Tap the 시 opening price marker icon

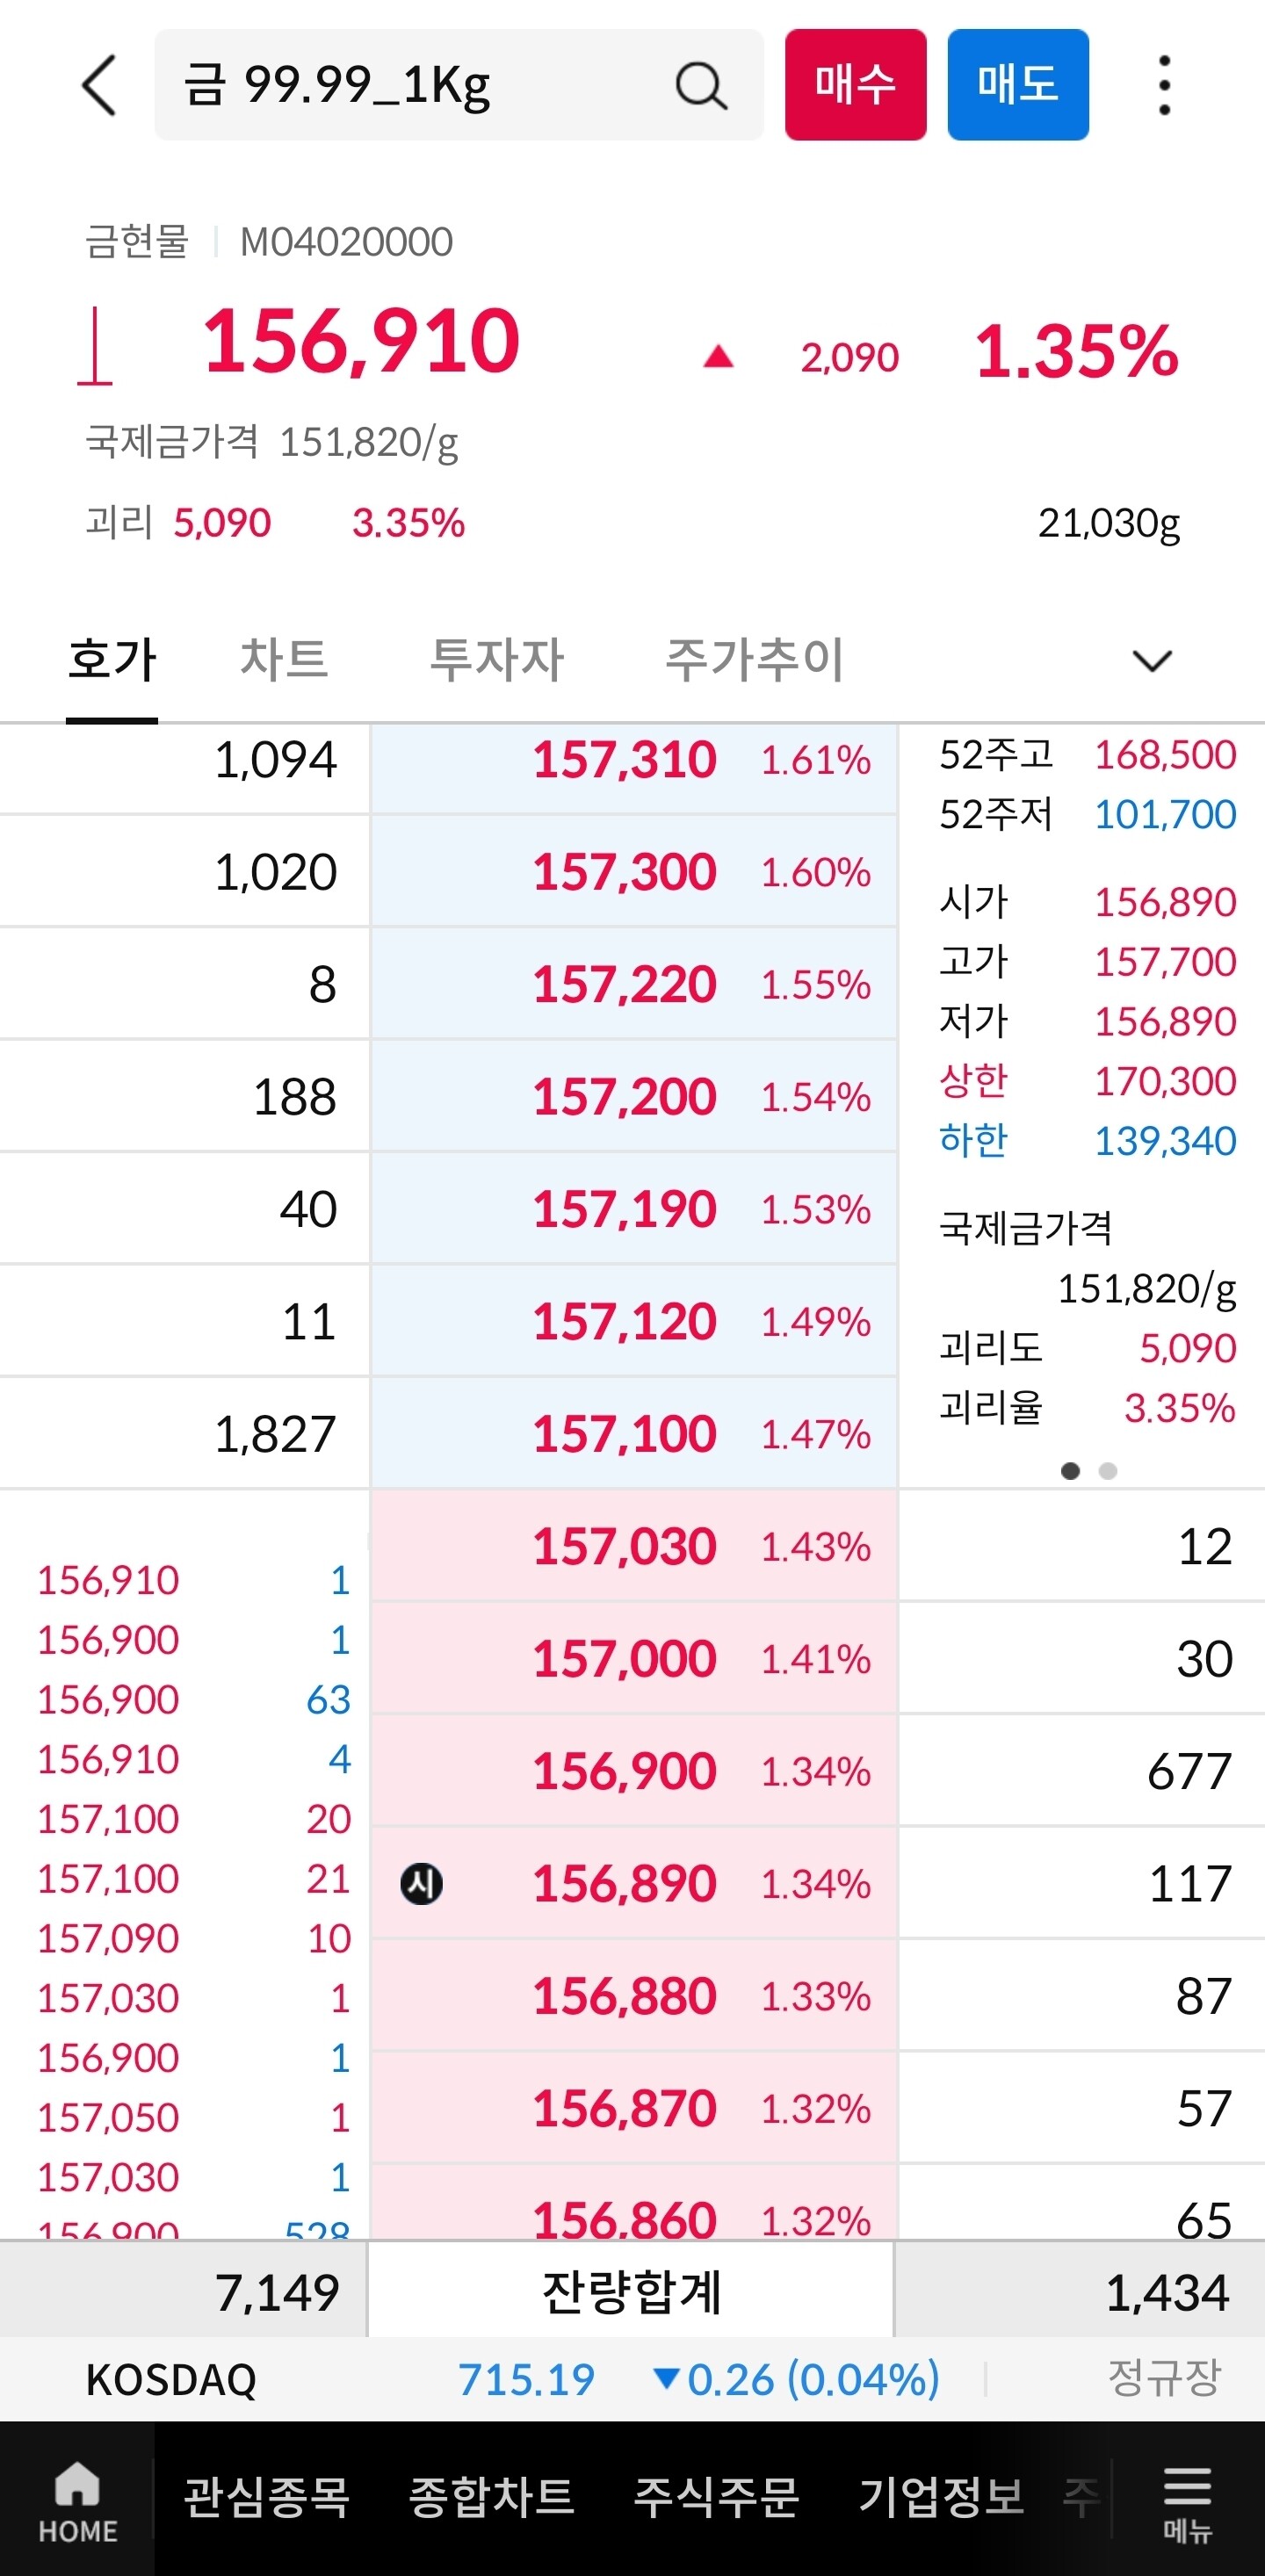click(421, 1884)
